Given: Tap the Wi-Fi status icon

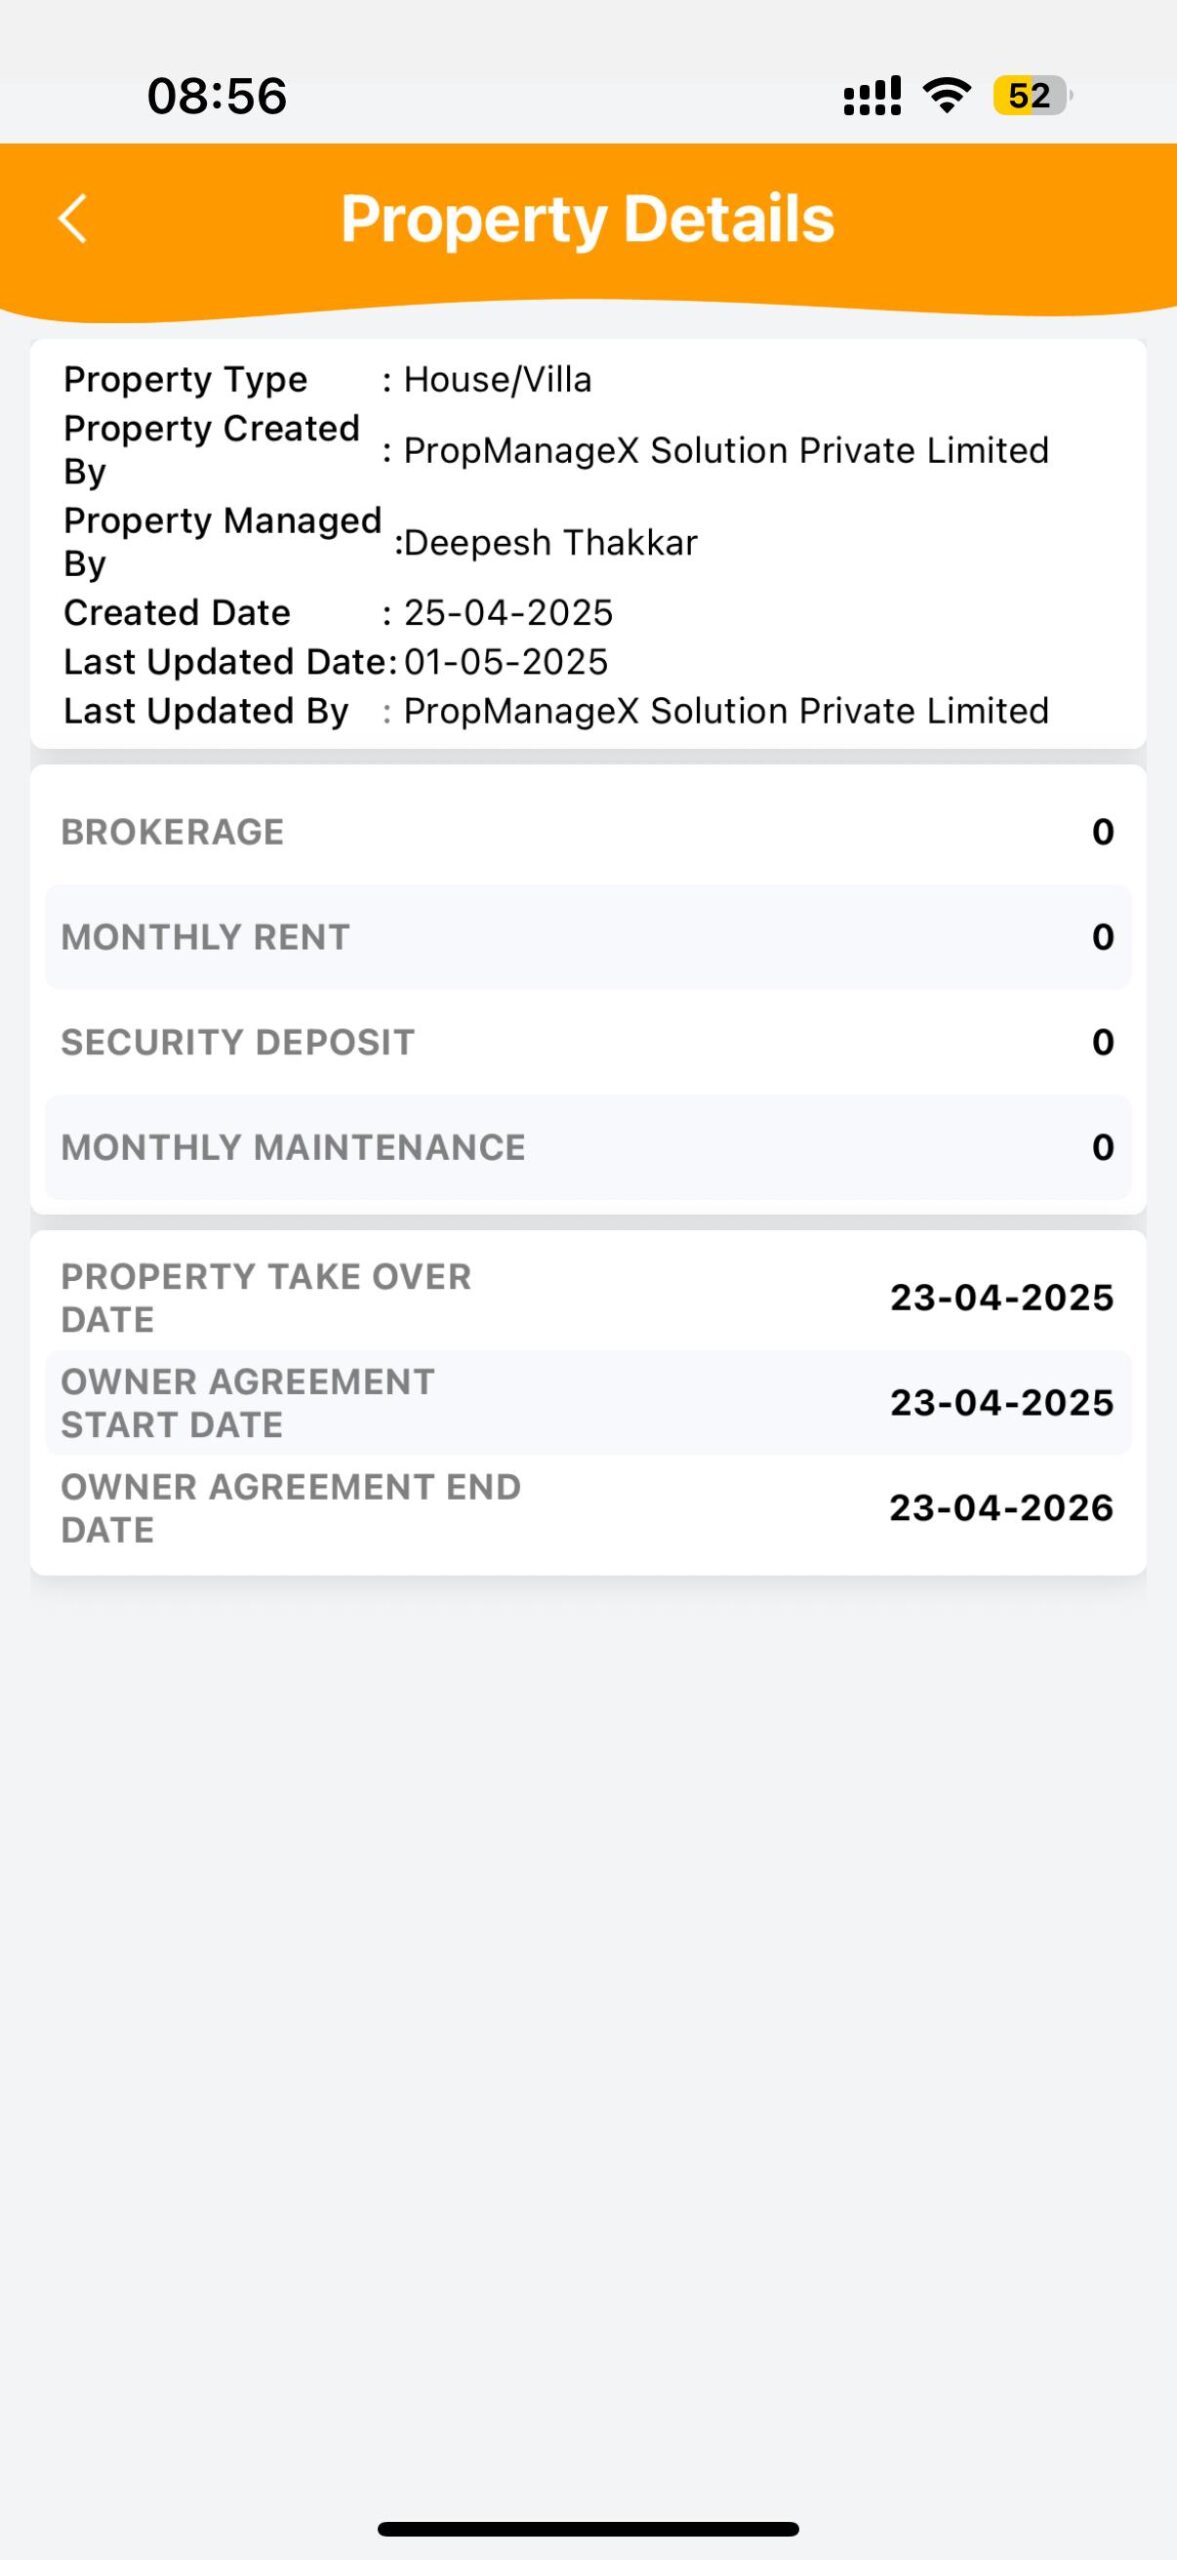Looking at the screenshot, I should point(947,96).
